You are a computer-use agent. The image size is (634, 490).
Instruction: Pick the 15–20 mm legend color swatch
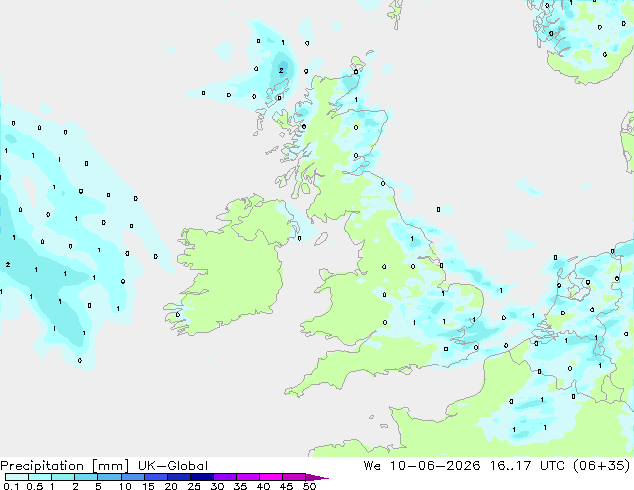pyautogui.click(x=156, y=477)
